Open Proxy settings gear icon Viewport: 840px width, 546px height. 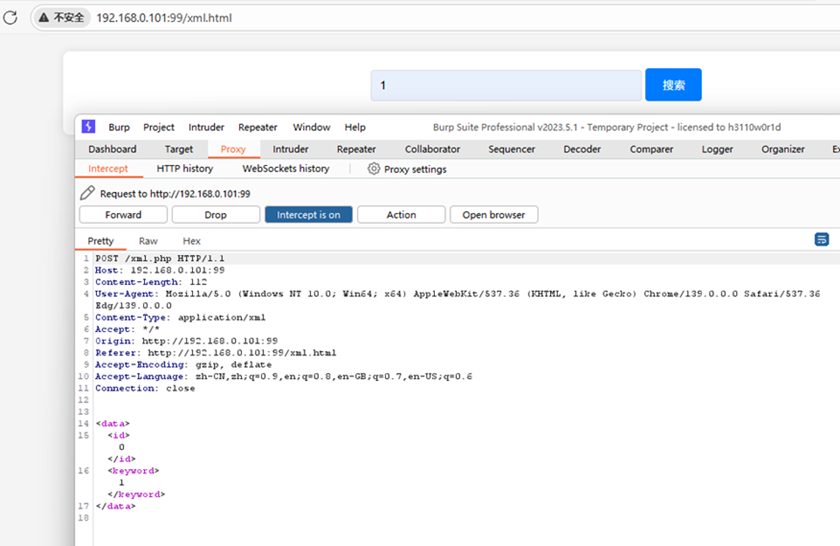coord(373,169)
